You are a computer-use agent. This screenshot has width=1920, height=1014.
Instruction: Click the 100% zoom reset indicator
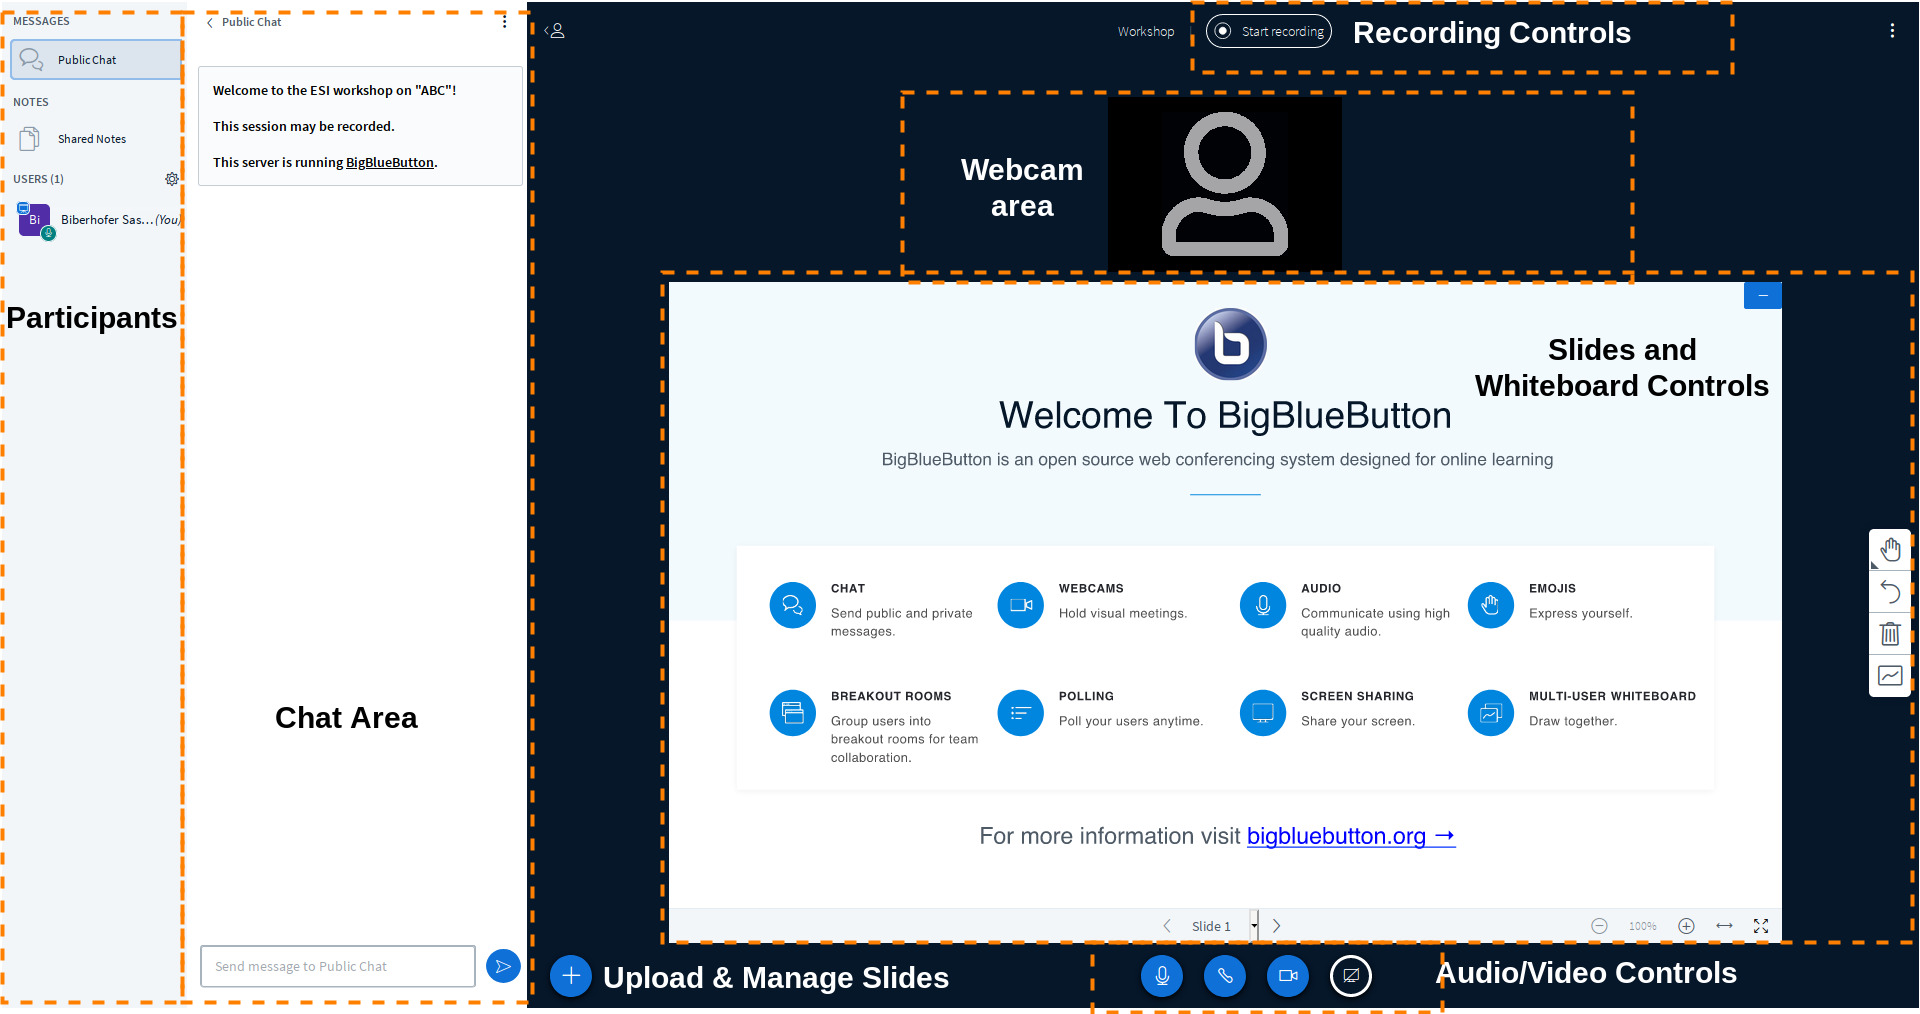[x=1643, y=927]
